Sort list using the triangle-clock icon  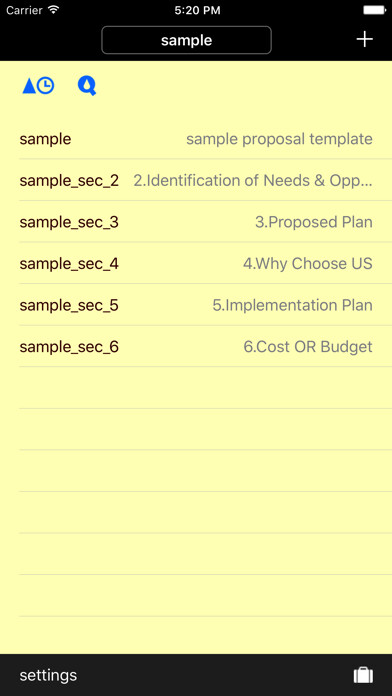(x=39, y=86)
